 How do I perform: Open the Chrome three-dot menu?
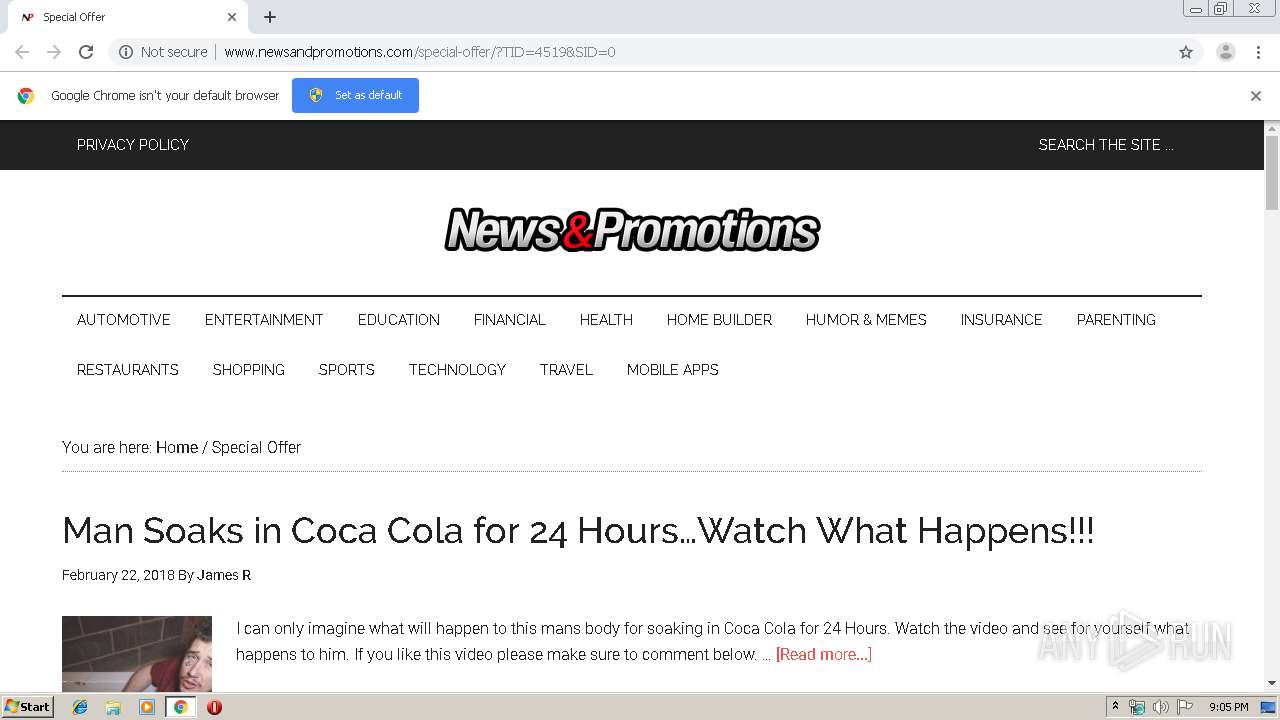pyautogui.click(x=1258, y=52)
